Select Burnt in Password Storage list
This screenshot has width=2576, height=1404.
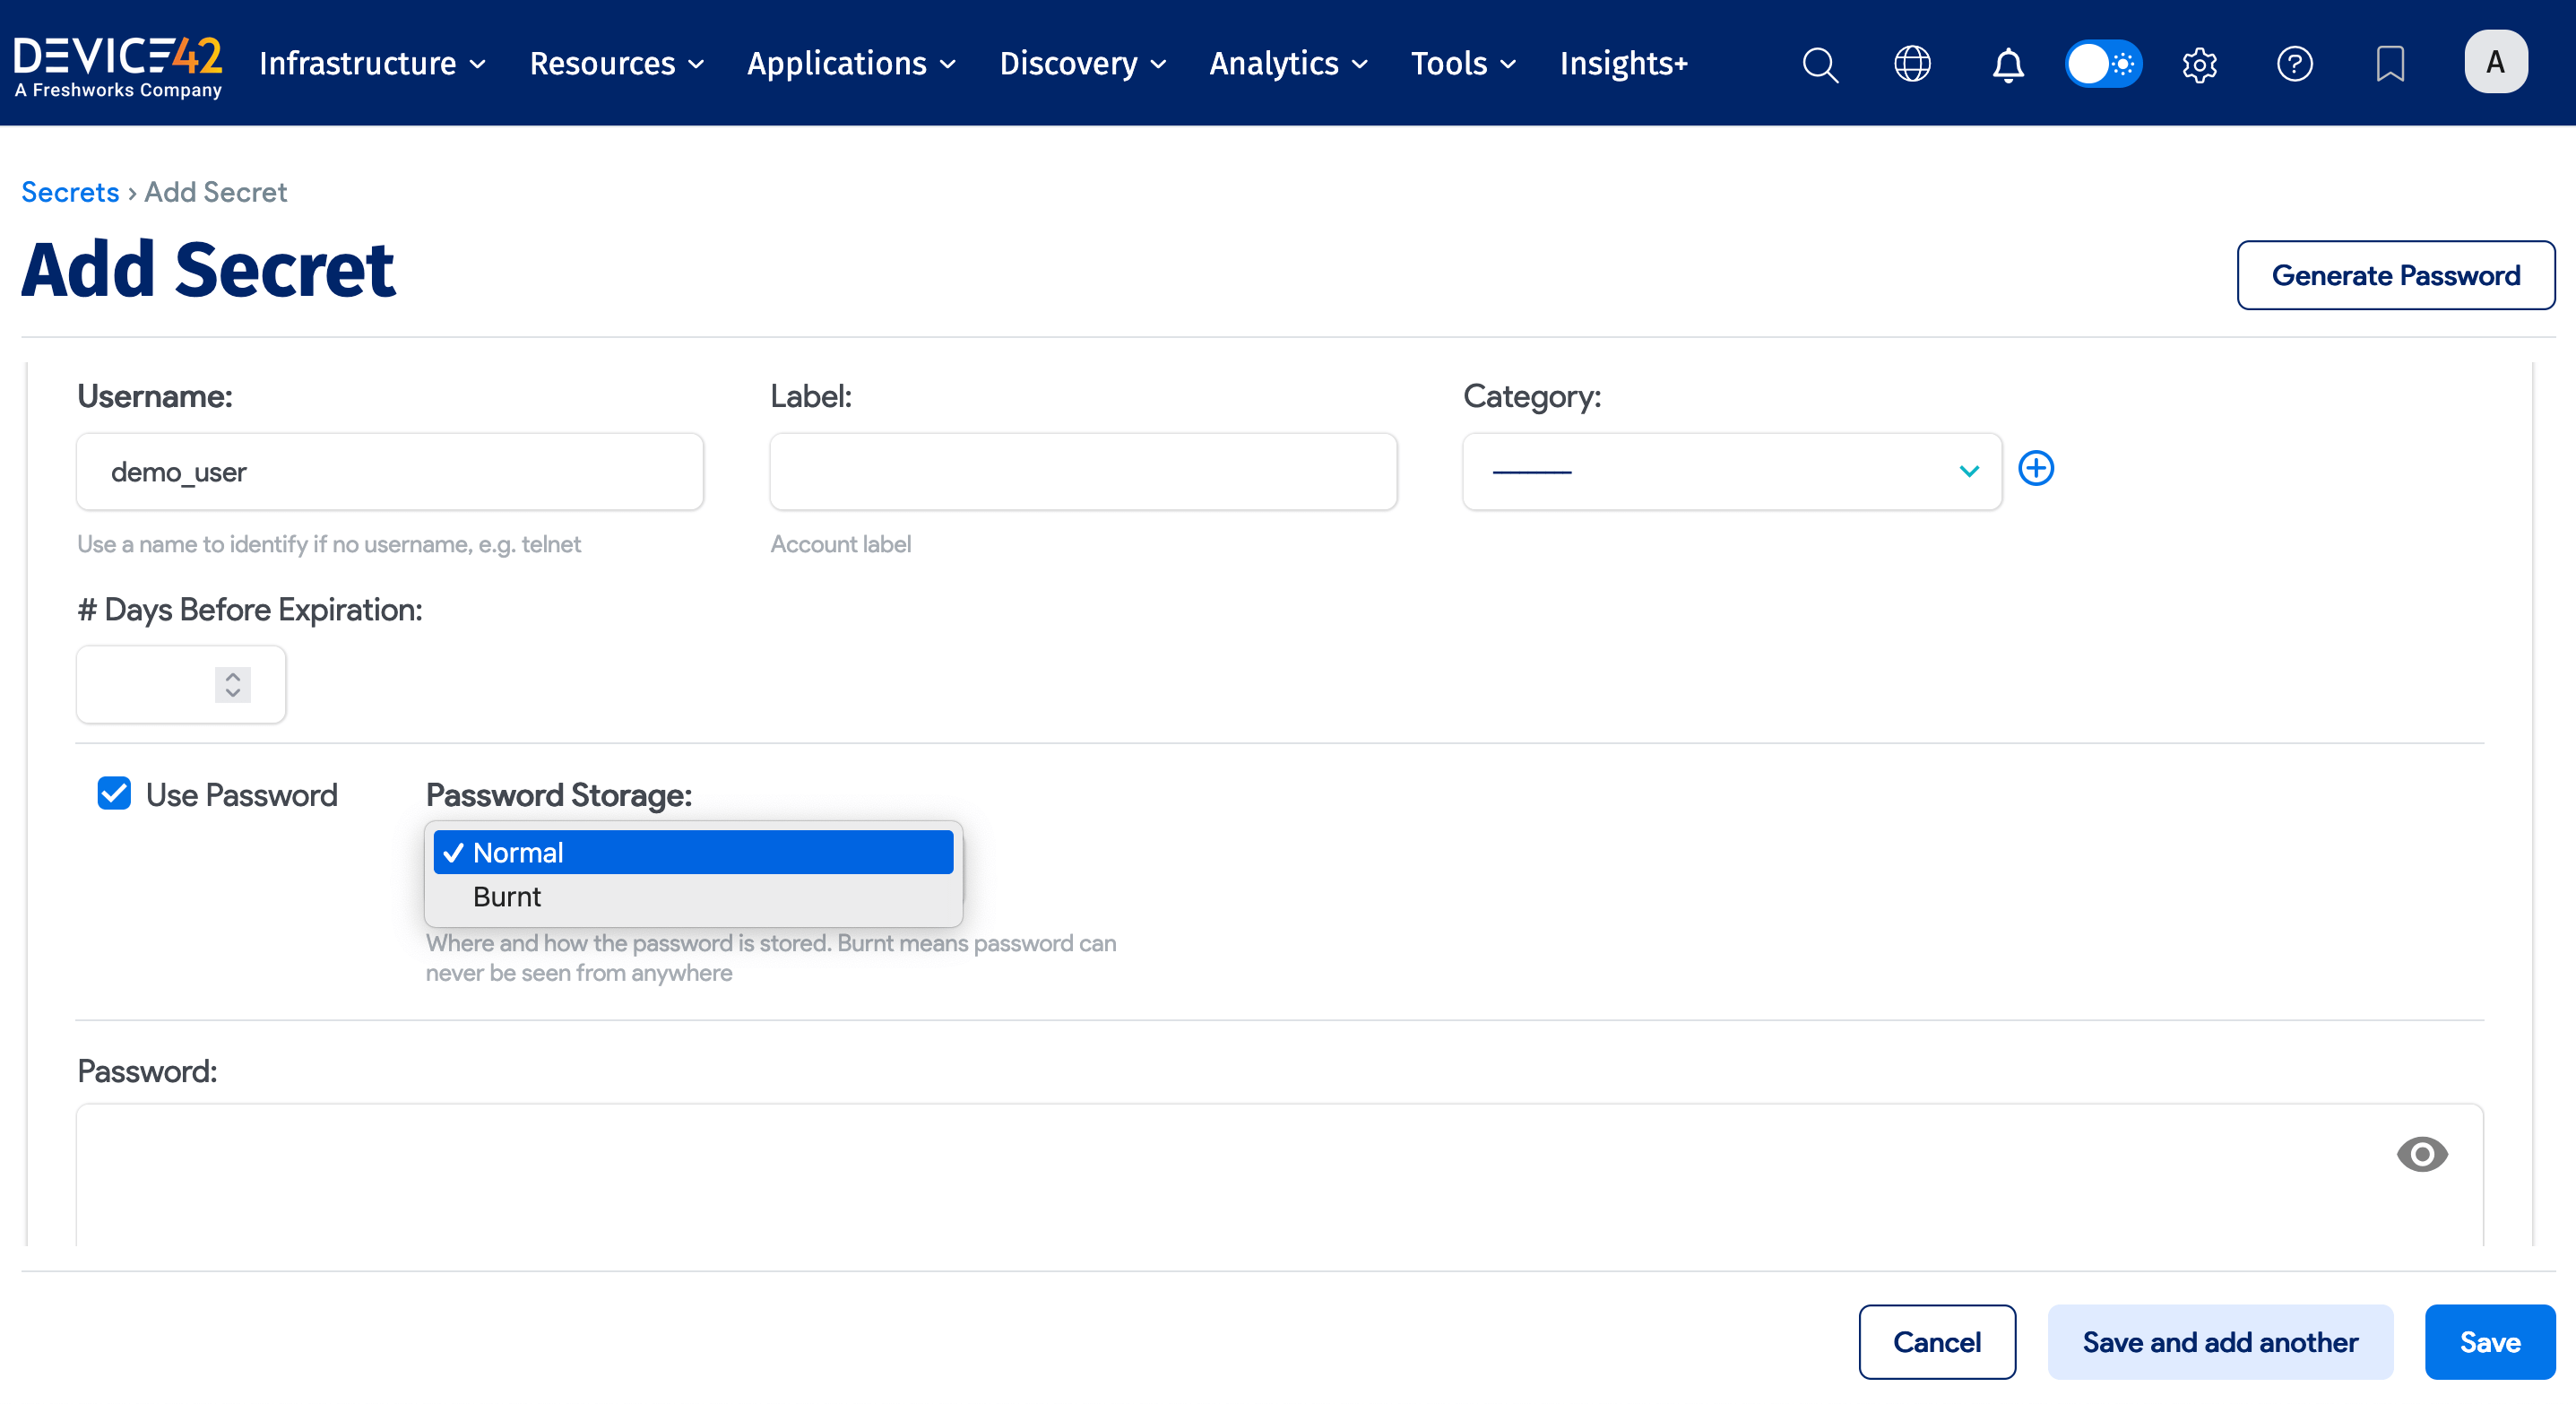[x=507, y=897]
